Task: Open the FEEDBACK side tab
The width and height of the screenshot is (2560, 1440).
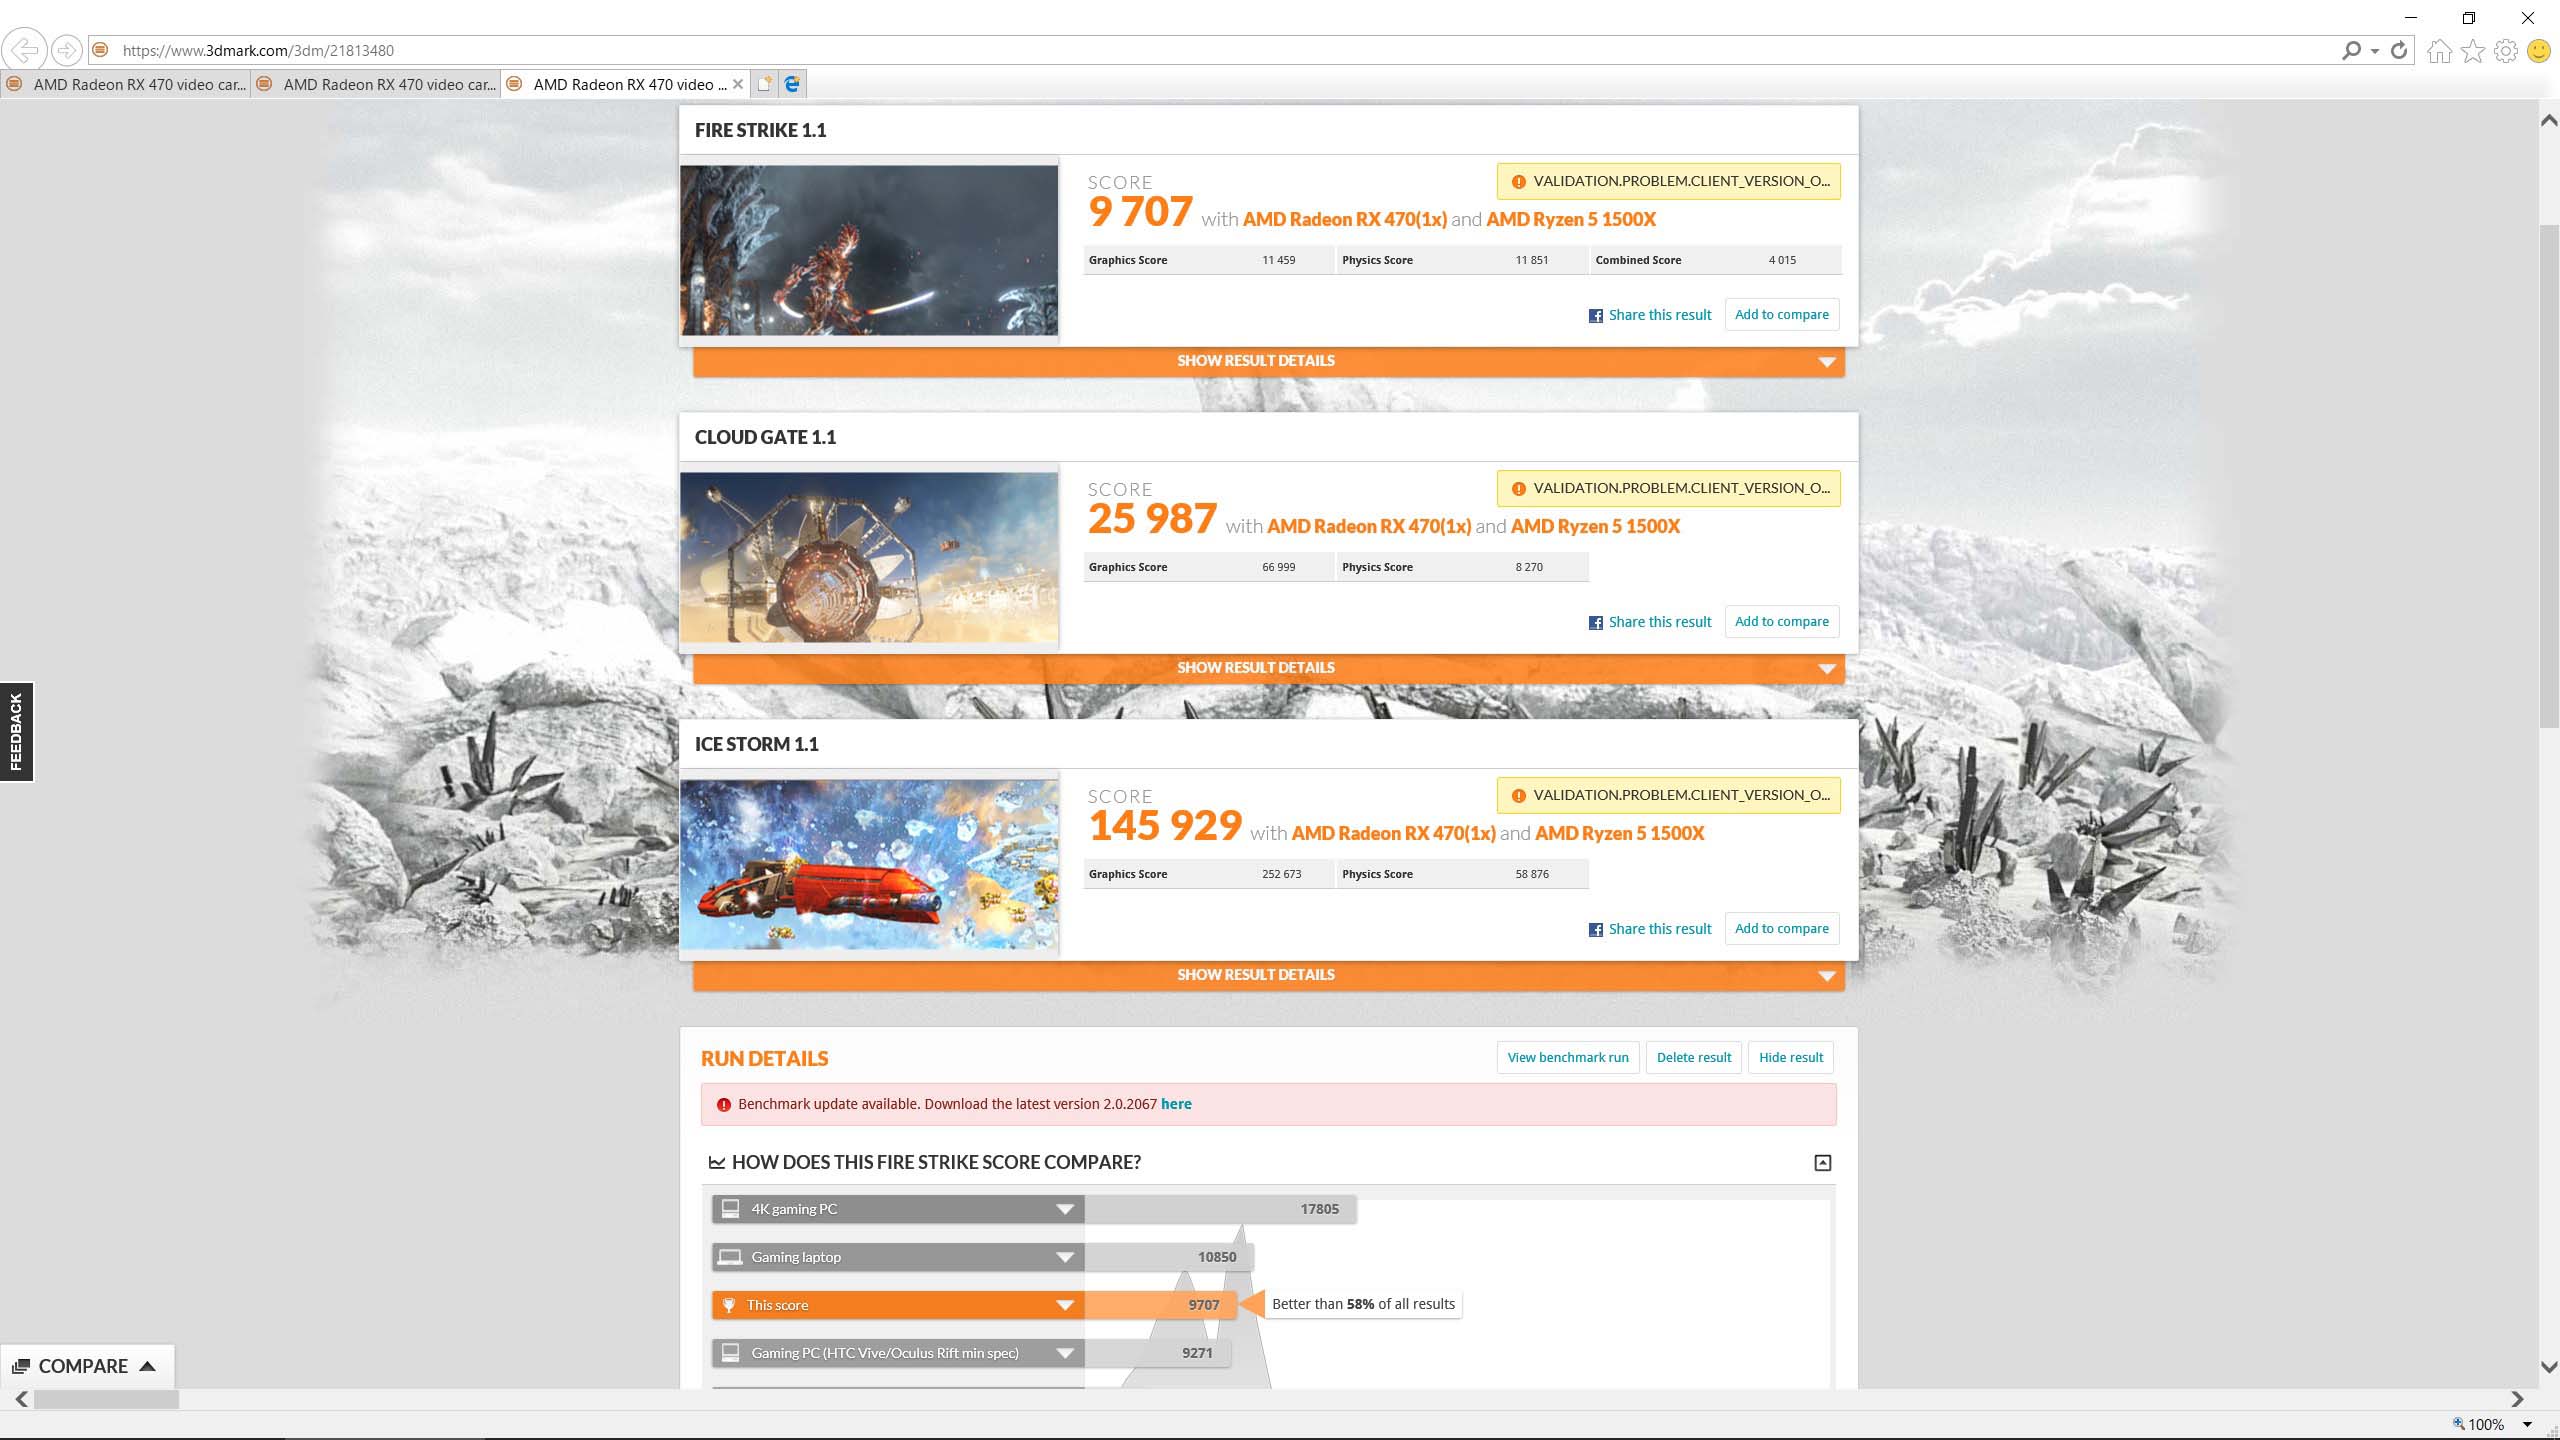Action: point(16,732)
